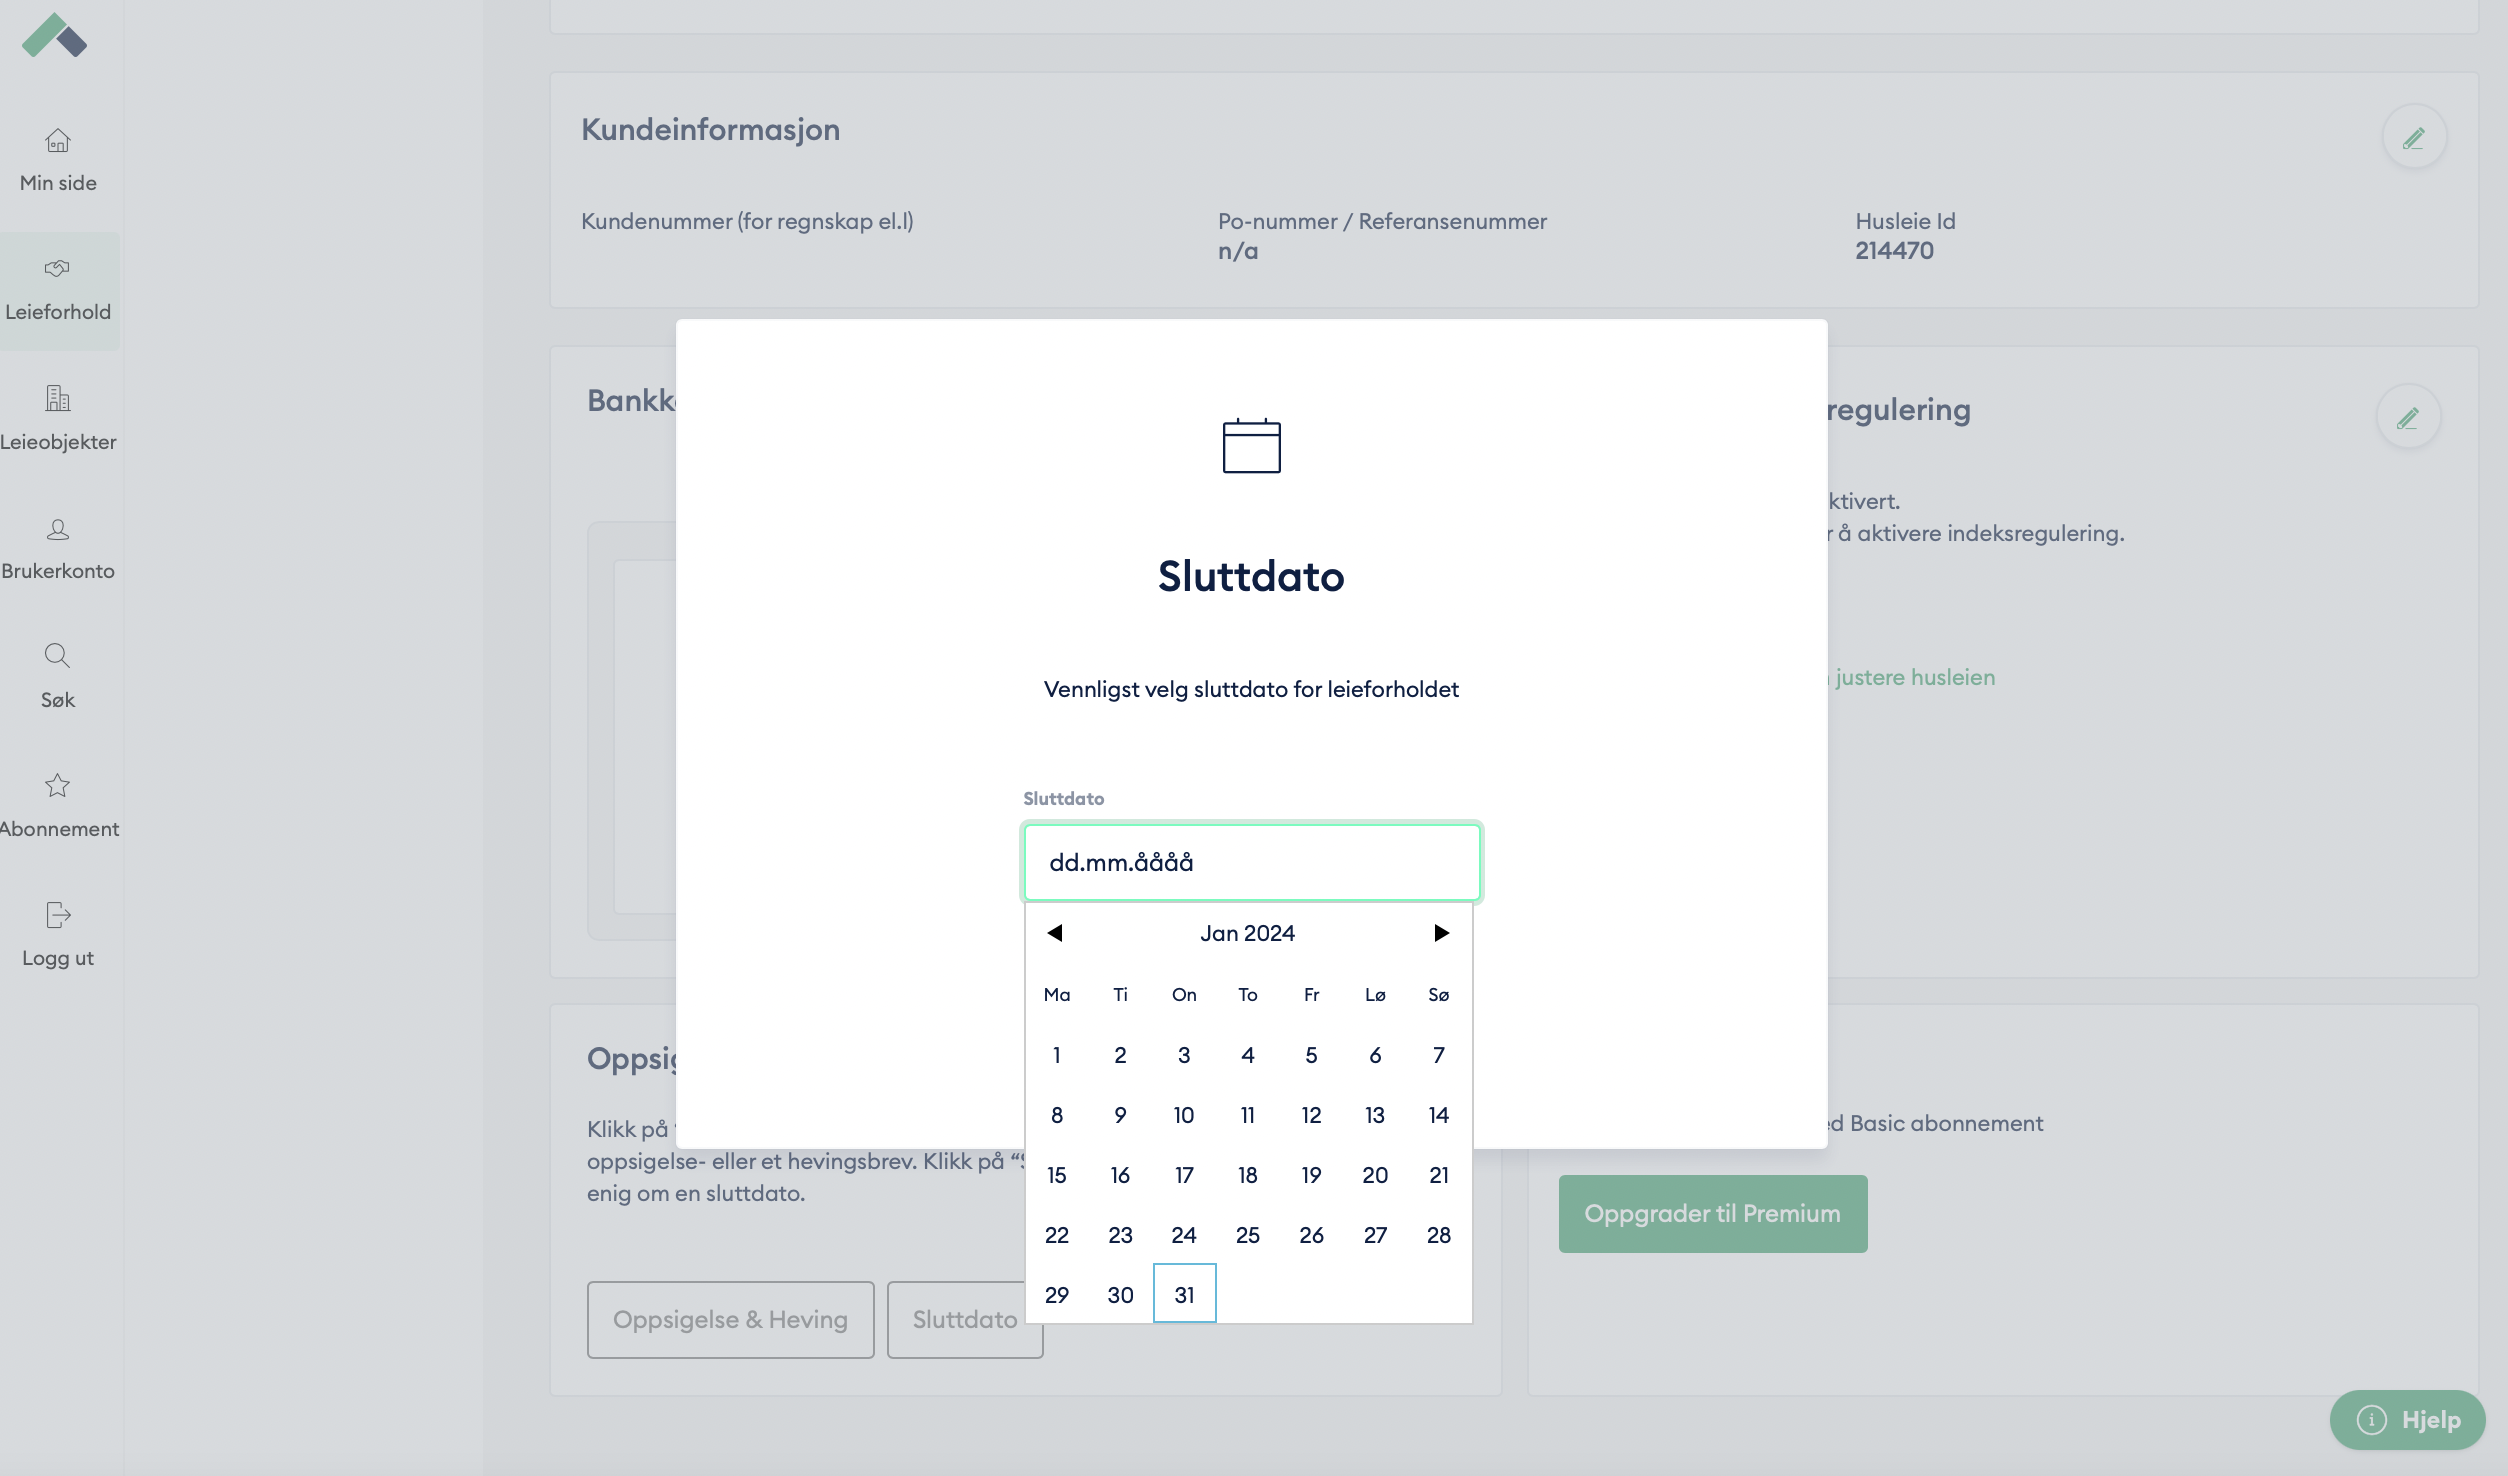2508x1476 pixels.
Task: Go to next month arrow
Action: (1441, 933)
